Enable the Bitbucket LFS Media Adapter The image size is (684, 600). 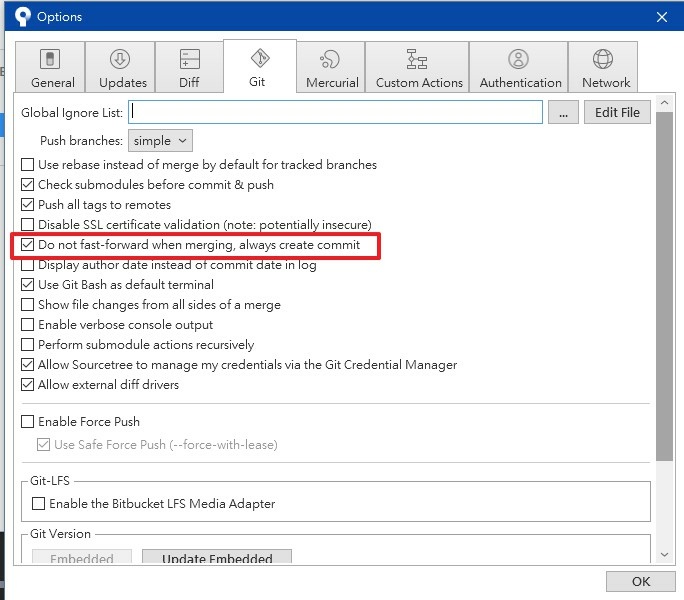pyautogui.click(x=38, y=504)
